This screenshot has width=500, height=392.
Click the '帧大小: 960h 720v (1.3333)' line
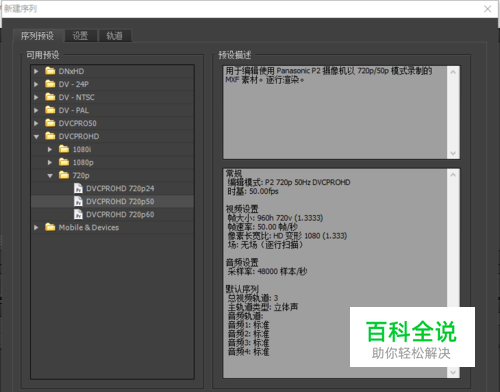(275, 218)
